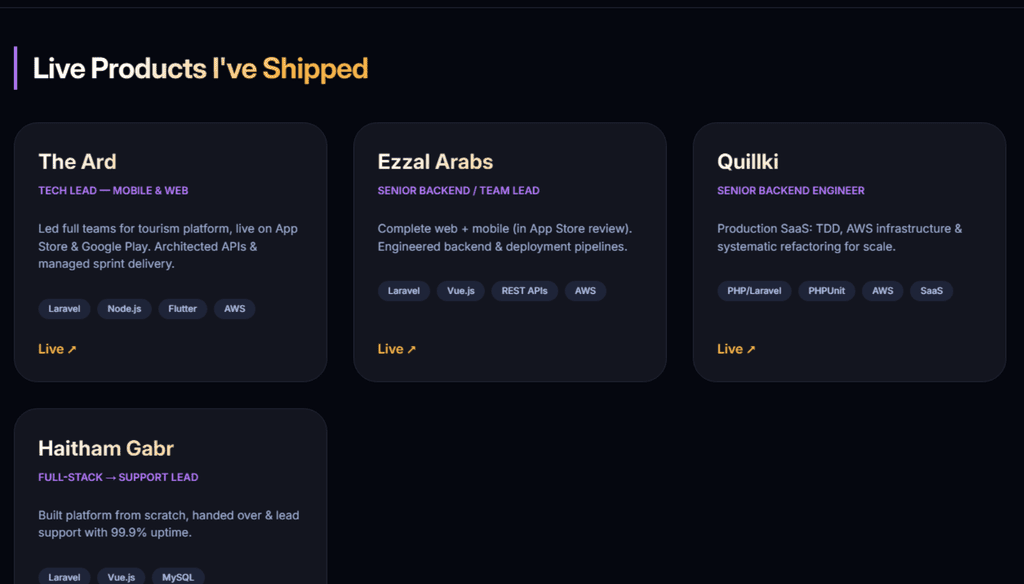1024x584 pixels.
Task: Open the Live link on Quillki card
Action: tap(736, 349)
